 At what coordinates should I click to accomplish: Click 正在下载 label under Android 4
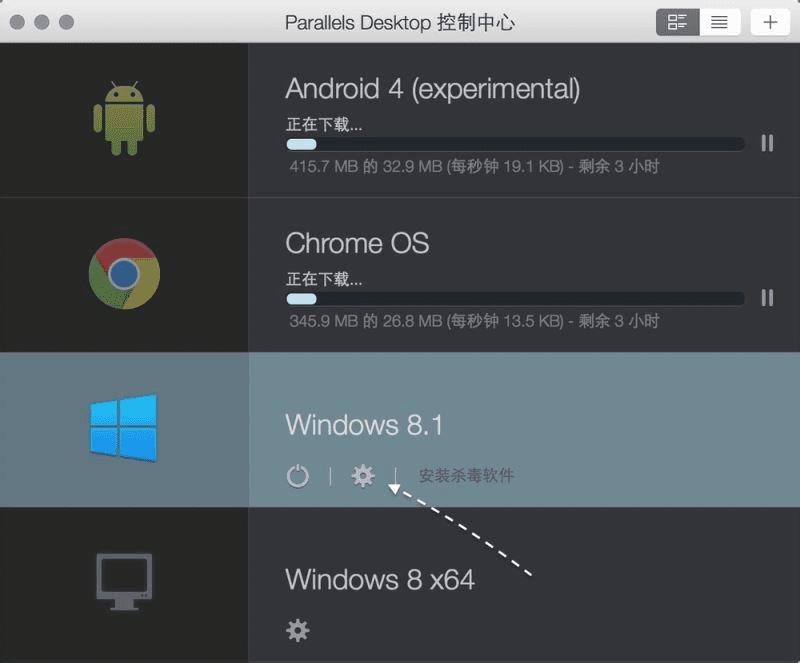pos(324,124)
